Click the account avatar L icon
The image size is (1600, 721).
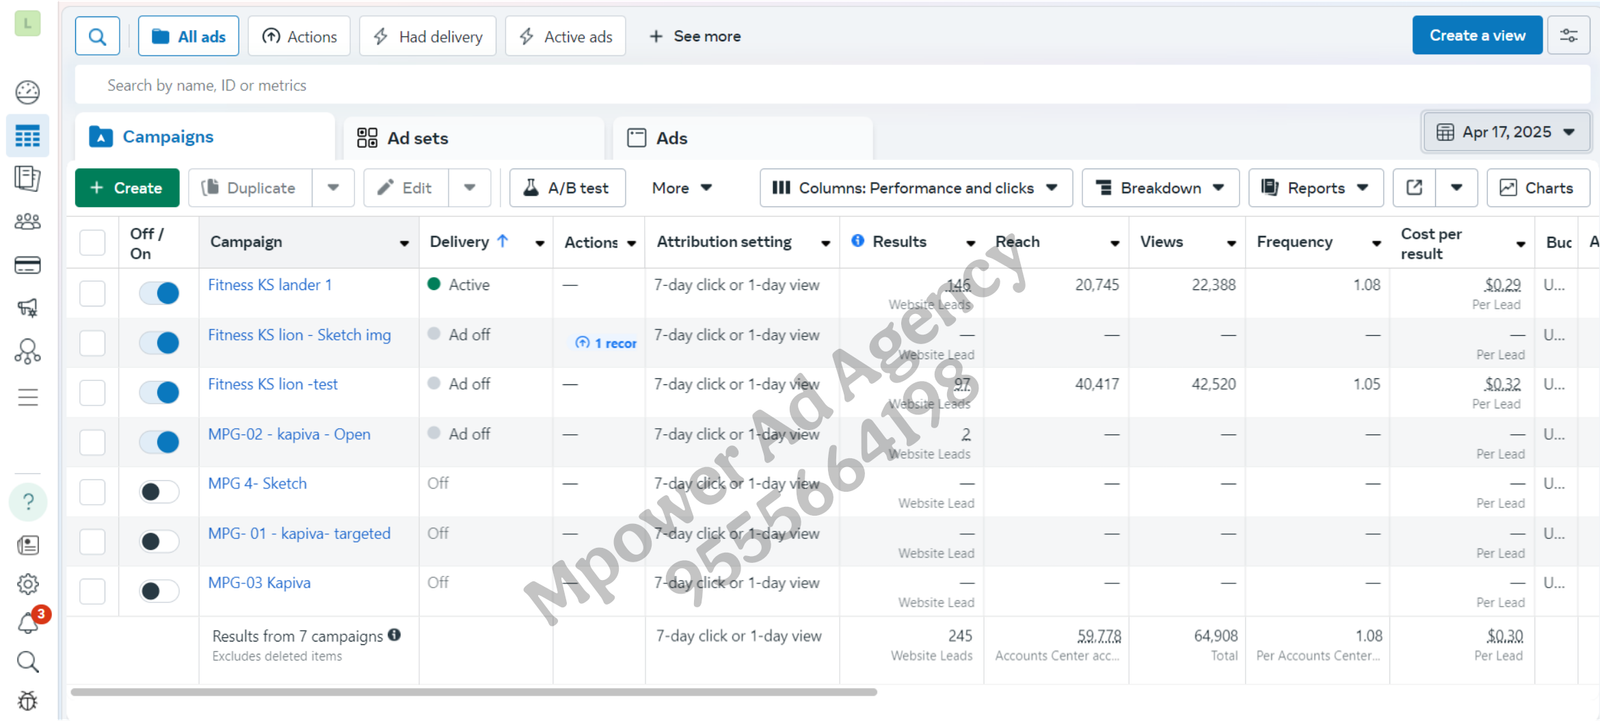(28, 23)
